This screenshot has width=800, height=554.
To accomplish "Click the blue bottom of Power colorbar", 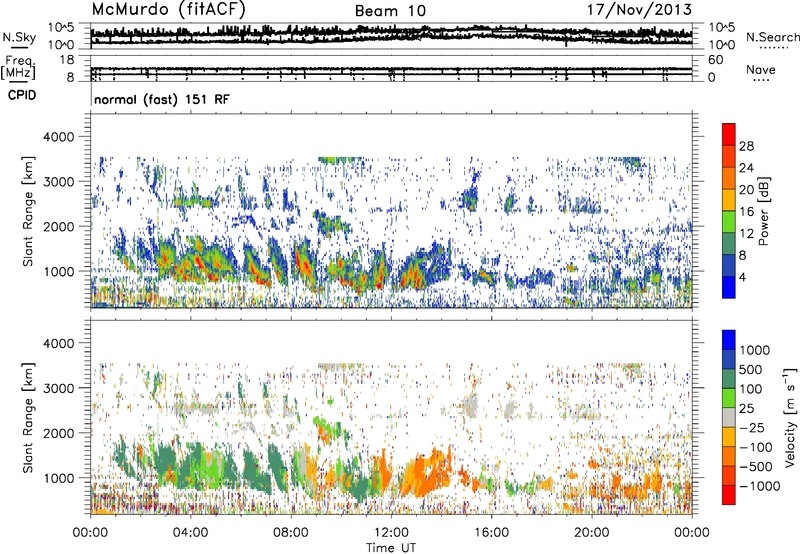I will pyautogui.click(x=729, y=288).
